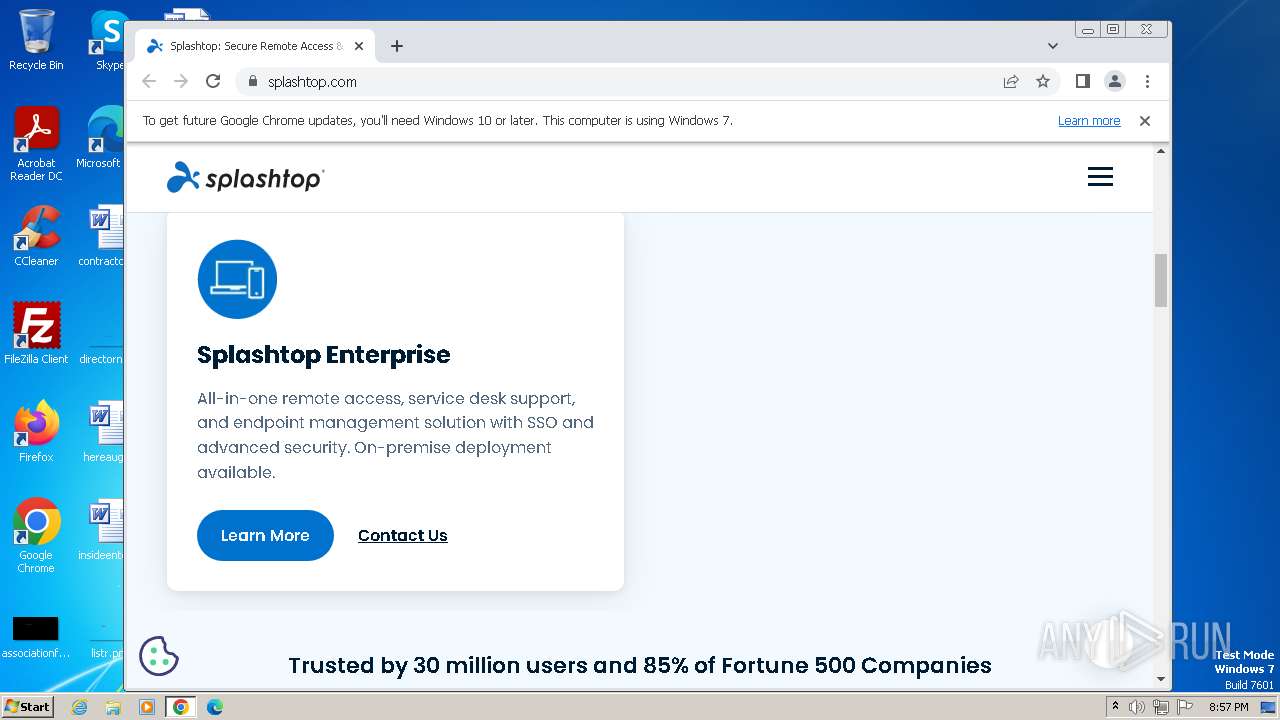This screenshot has height=720, width=1280.
Task: Click scrollbar down arrow
Action: pos(1161,679)
